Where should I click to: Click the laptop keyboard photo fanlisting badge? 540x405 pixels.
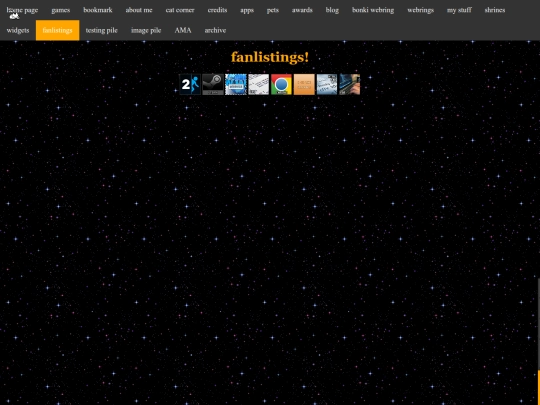(x=350, y=84)
